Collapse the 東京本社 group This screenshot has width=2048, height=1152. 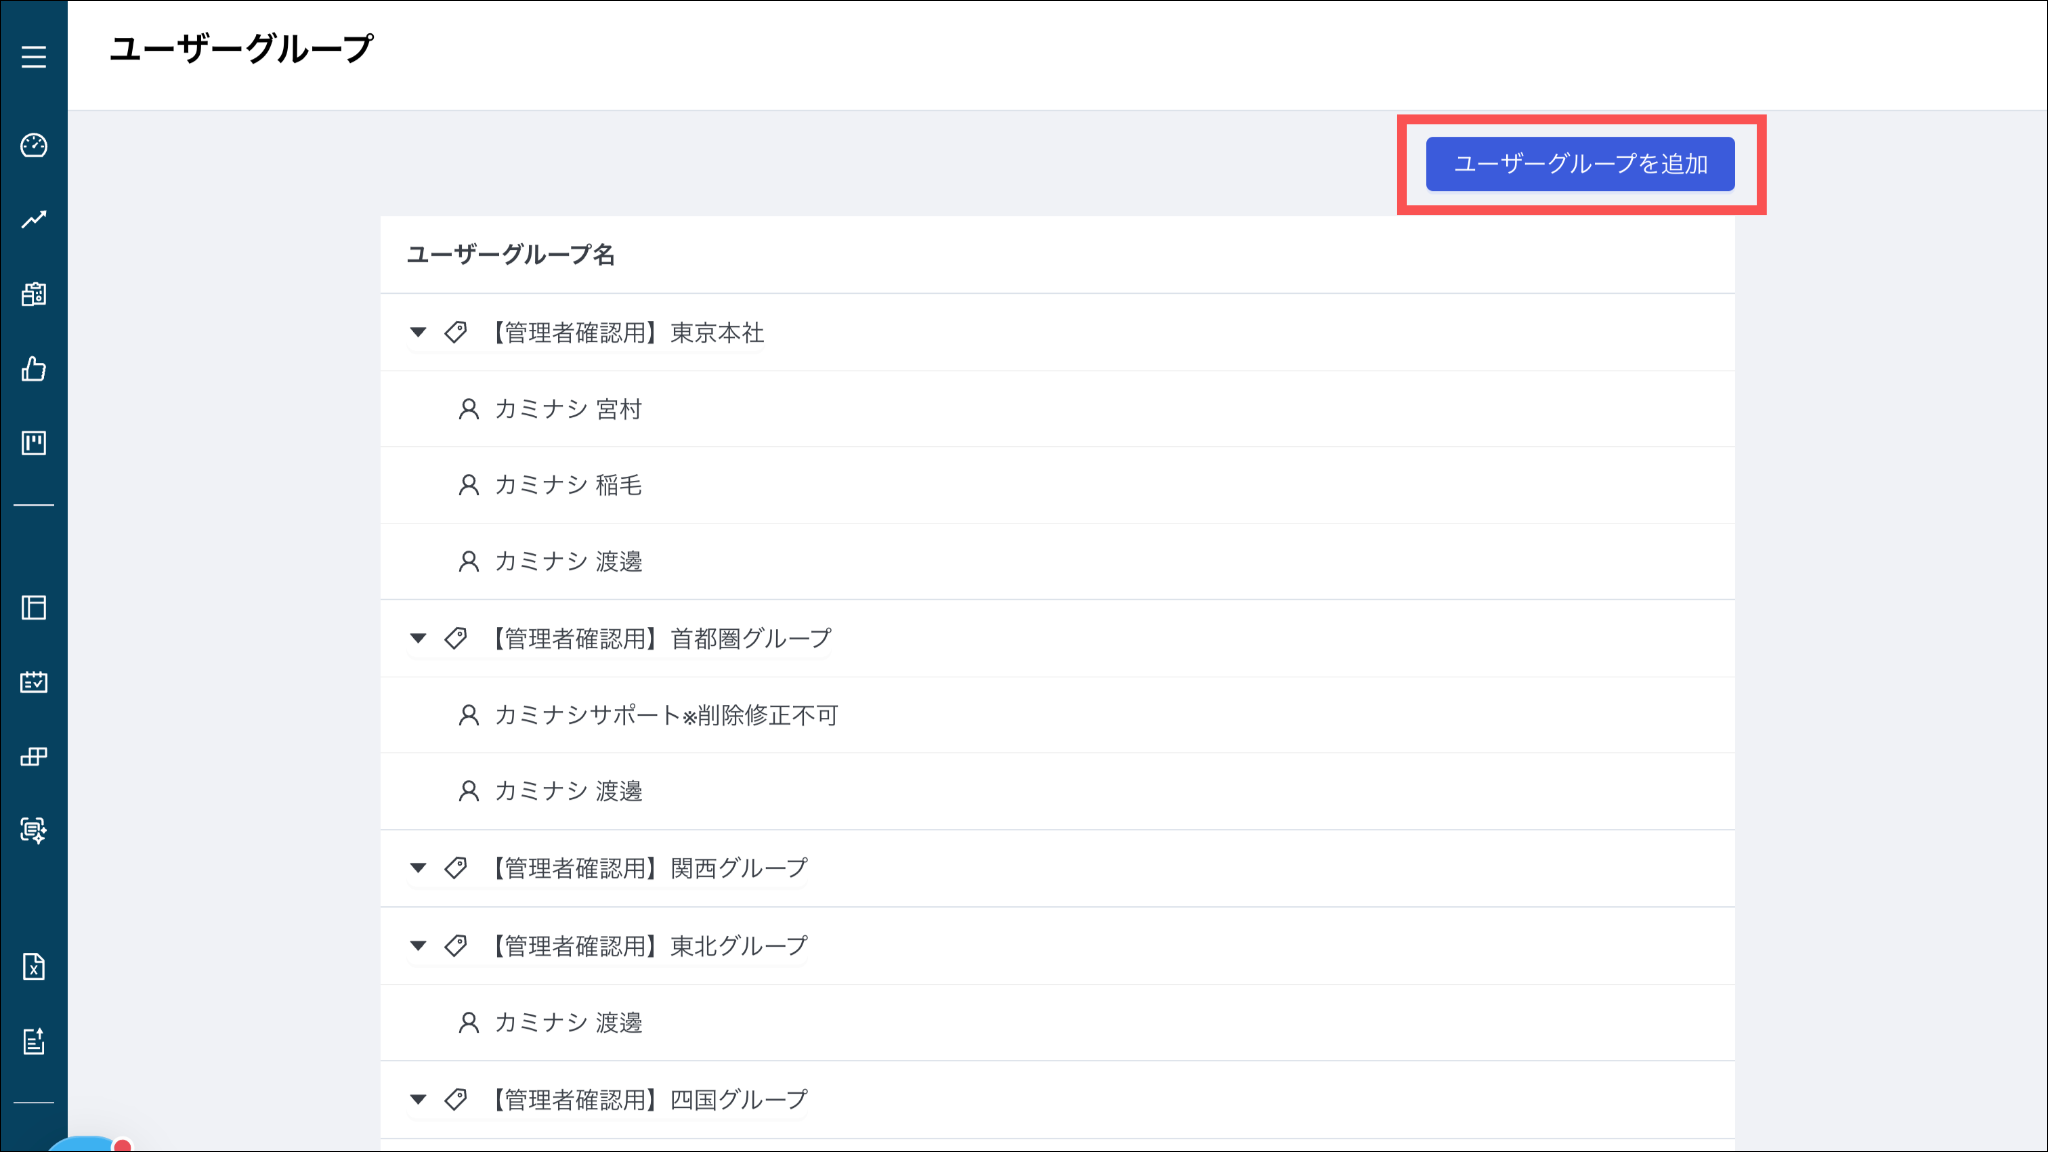(x=418, y=332)
